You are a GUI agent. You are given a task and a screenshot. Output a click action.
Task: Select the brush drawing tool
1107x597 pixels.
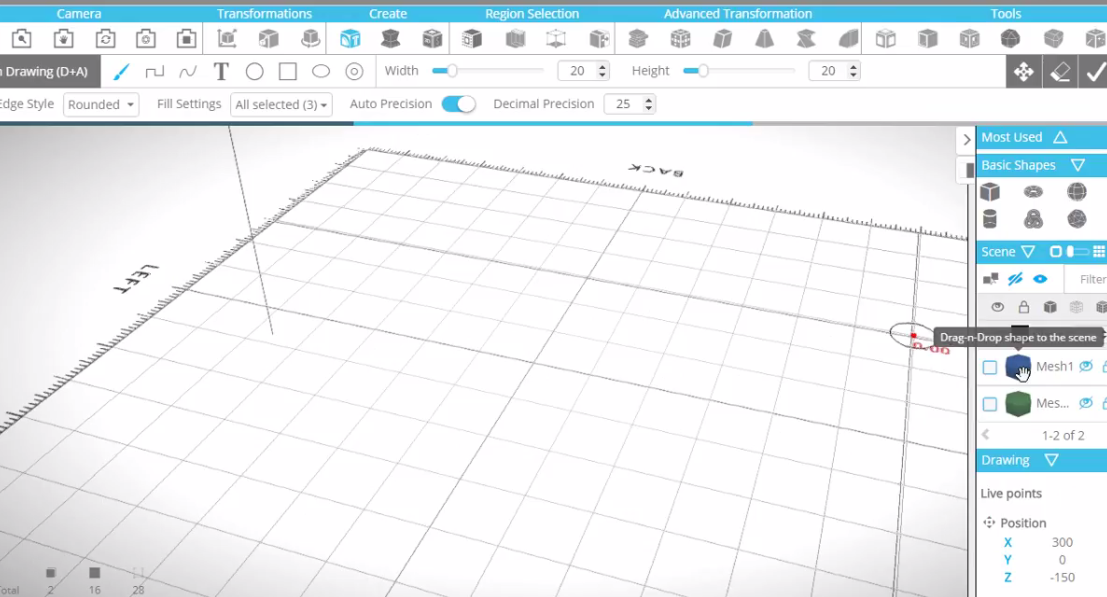[x=121, y=71]
